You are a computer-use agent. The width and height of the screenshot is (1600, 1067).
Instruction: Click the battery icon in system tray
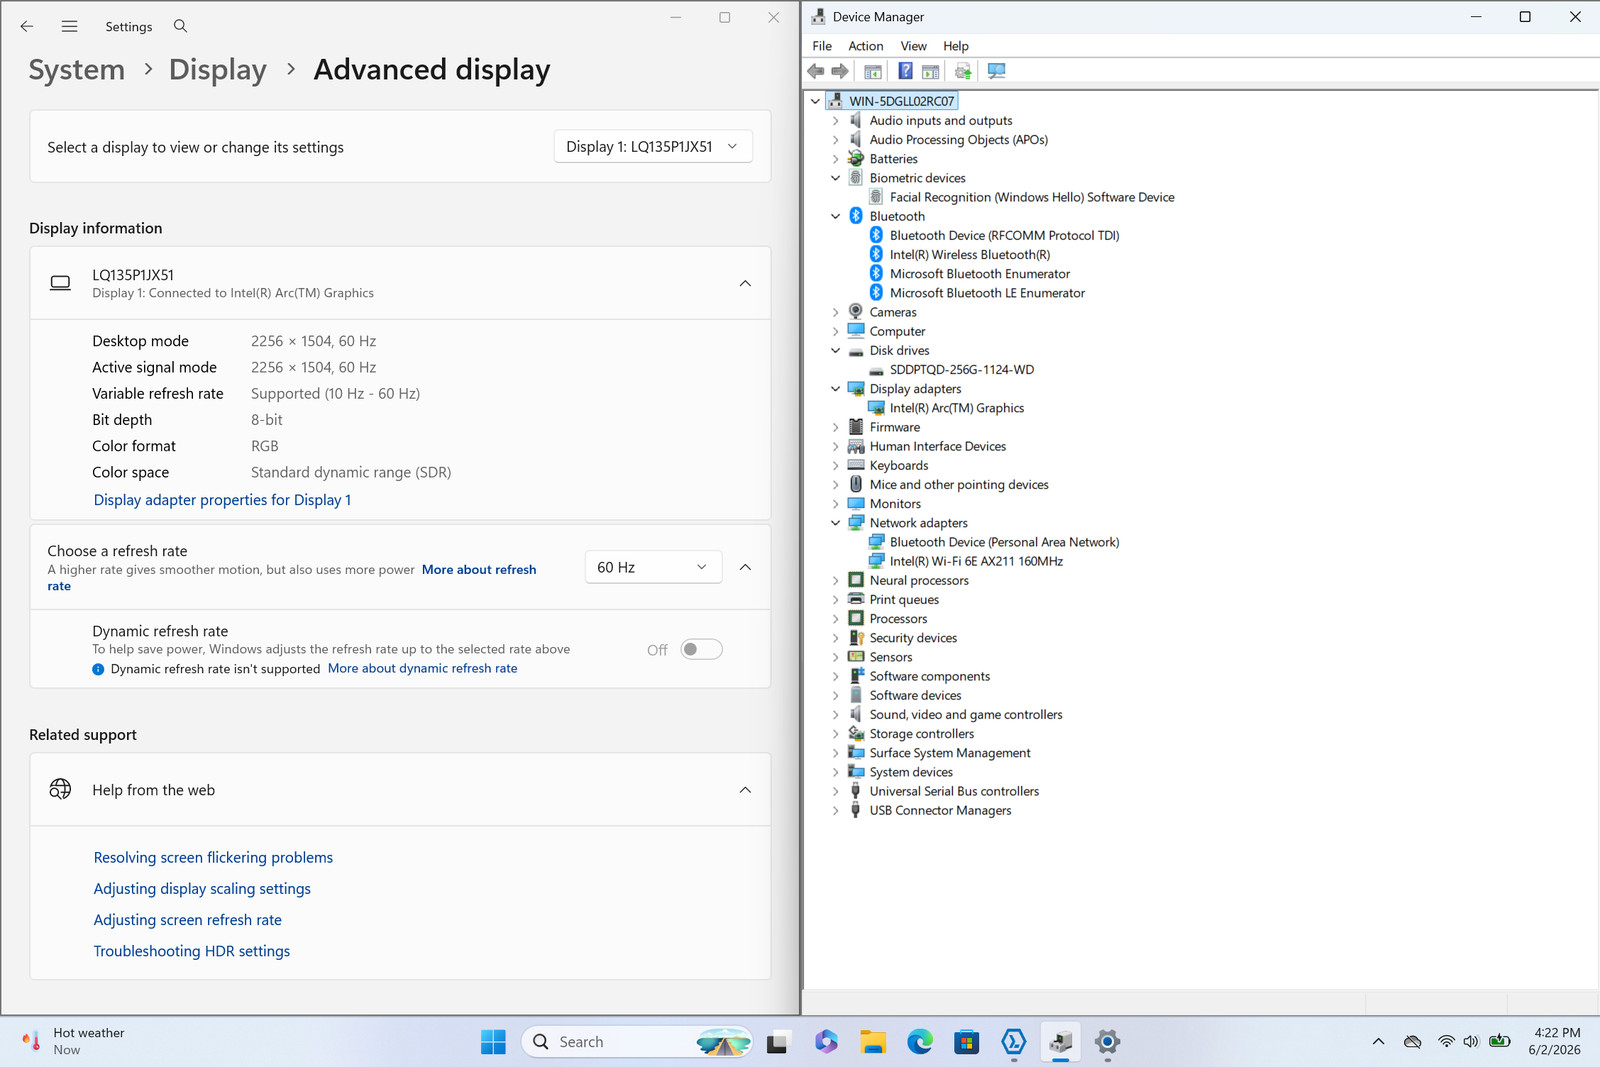tap(1499, 1042)
